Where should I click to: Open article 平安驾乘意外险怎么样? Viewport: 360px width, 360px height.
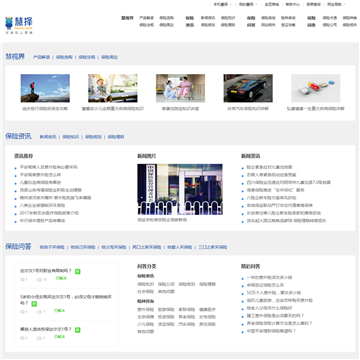click(40, 175)
